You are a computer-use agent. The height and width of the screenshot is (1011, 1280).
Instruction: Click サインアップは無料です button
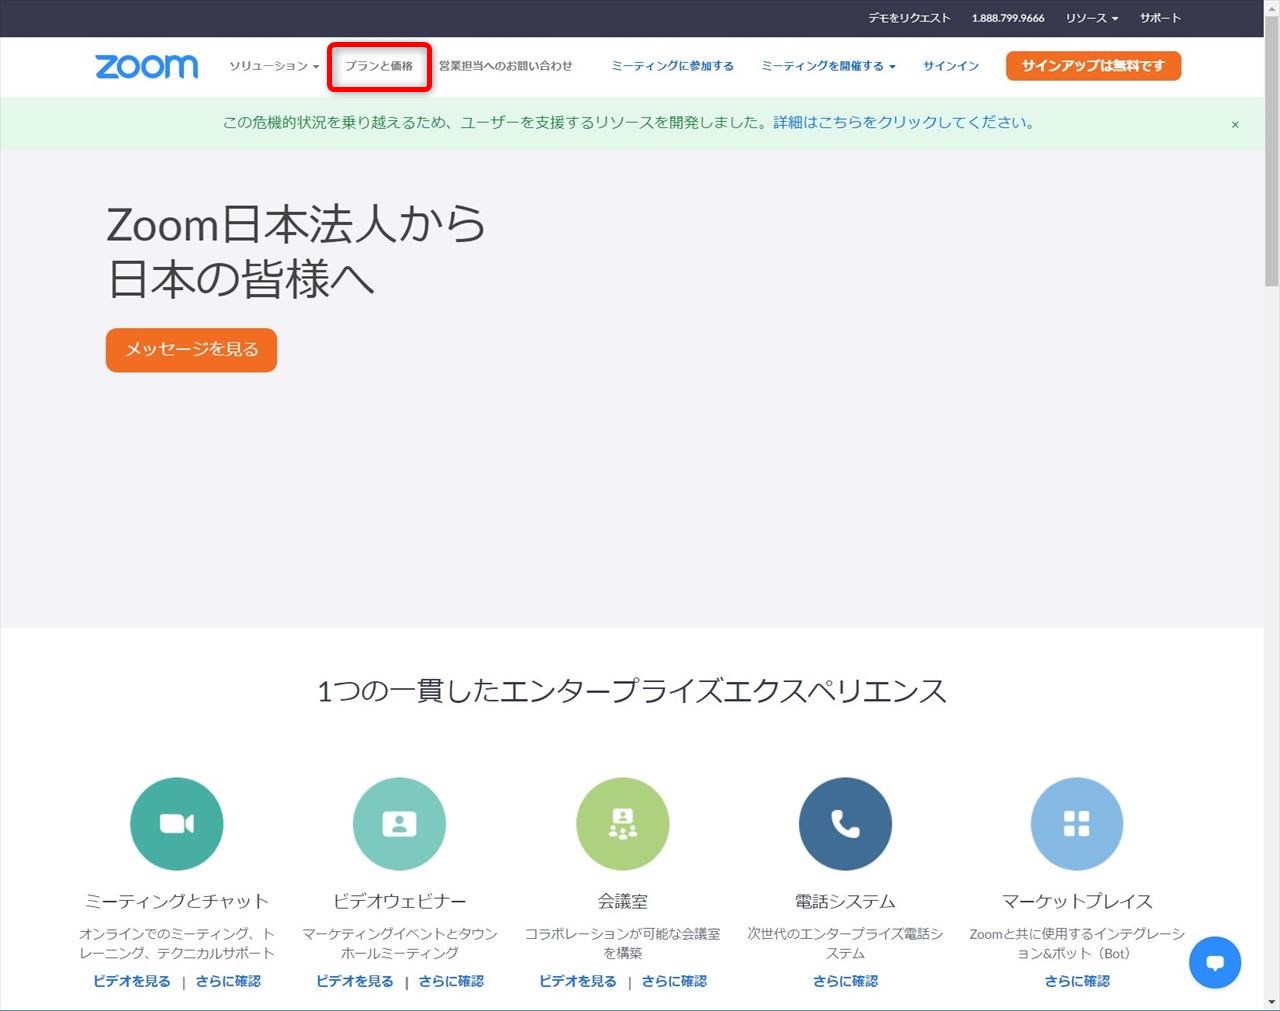coord(1093,66)
